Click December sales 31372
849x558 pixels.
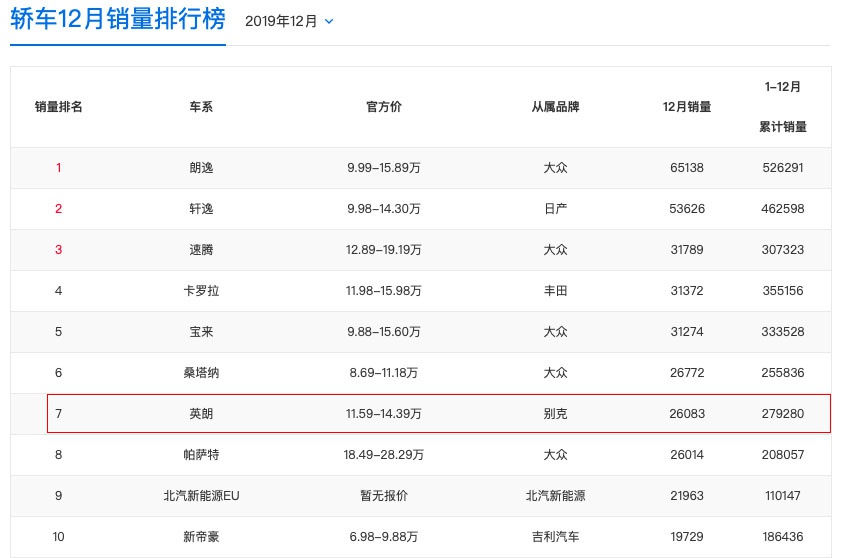[x=687, y=291]
